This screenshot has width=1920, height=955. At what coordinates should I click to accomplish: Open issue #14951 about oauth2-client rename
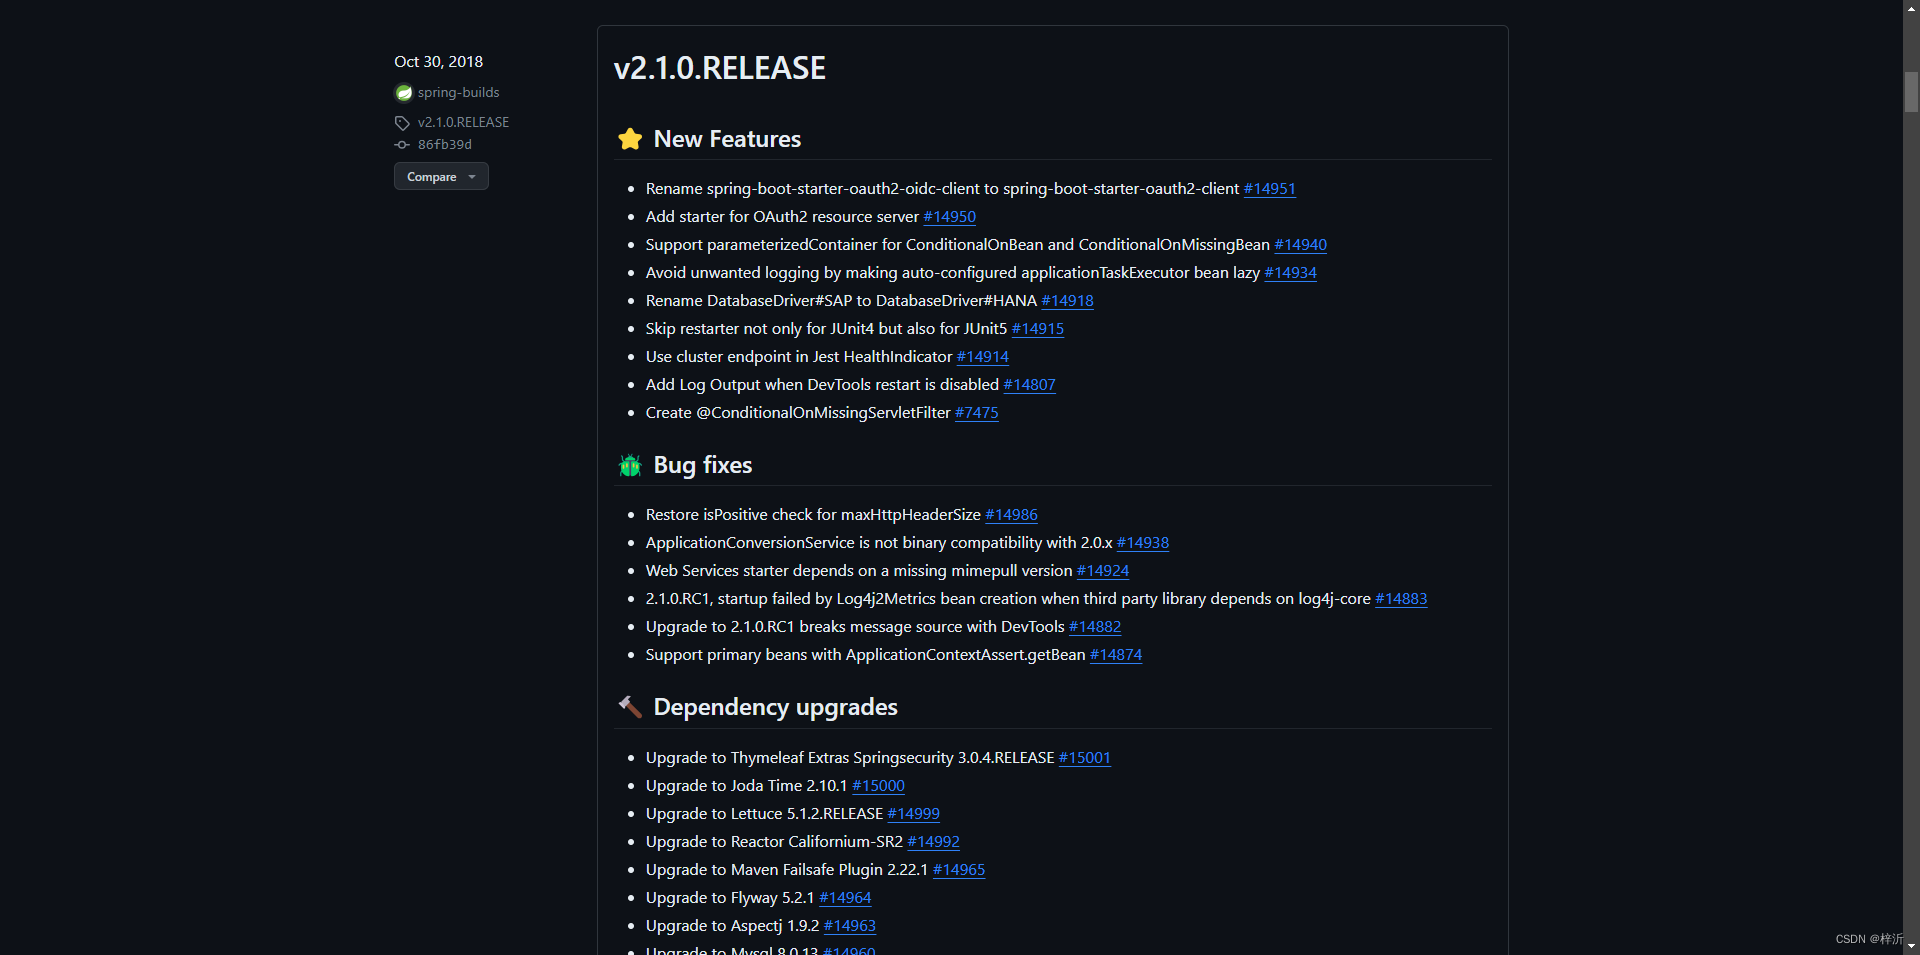(1269, 188)
